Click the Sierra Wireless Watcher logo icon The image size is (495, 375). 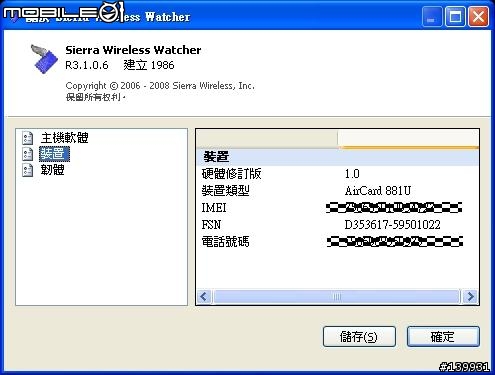(44, 59)
